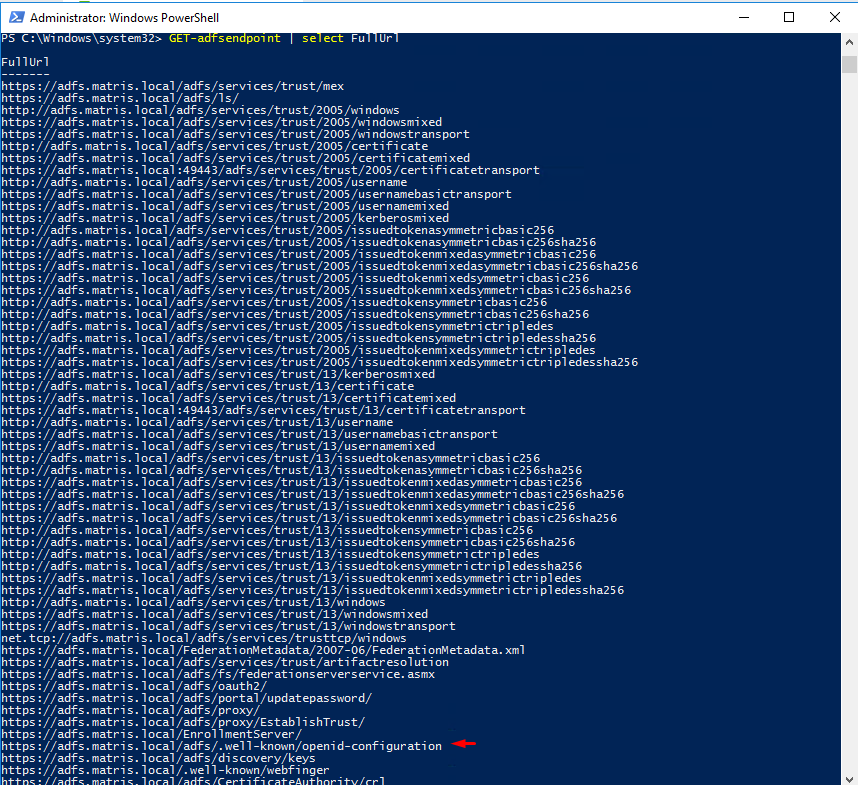Click the openid-configuration URL line
Screen dimensions: 858x785
pyautogui.click(x=221, y=746)
